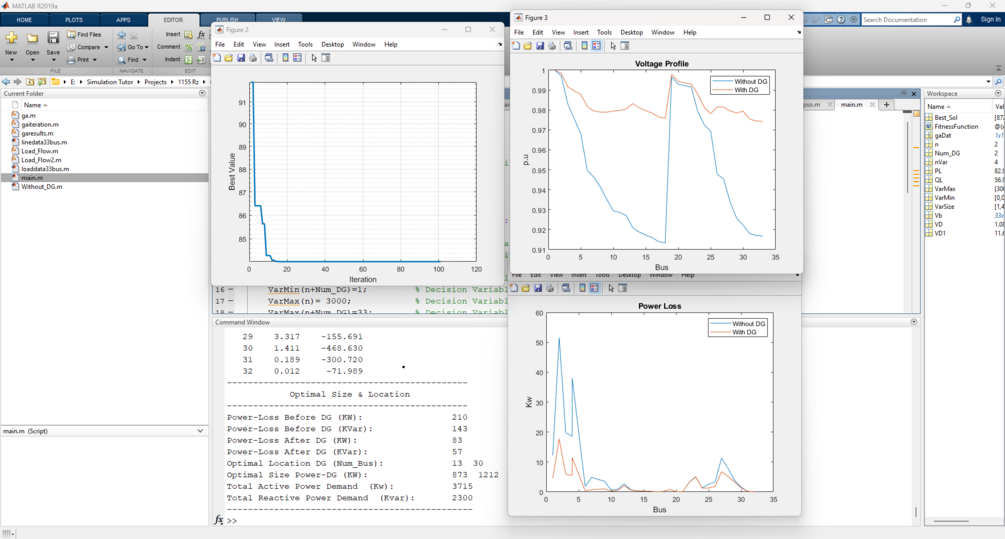Click the Save icon in MATLAB editor ribbon
The height and width of the screenshot is (539, 1005).
pos(53,38)
